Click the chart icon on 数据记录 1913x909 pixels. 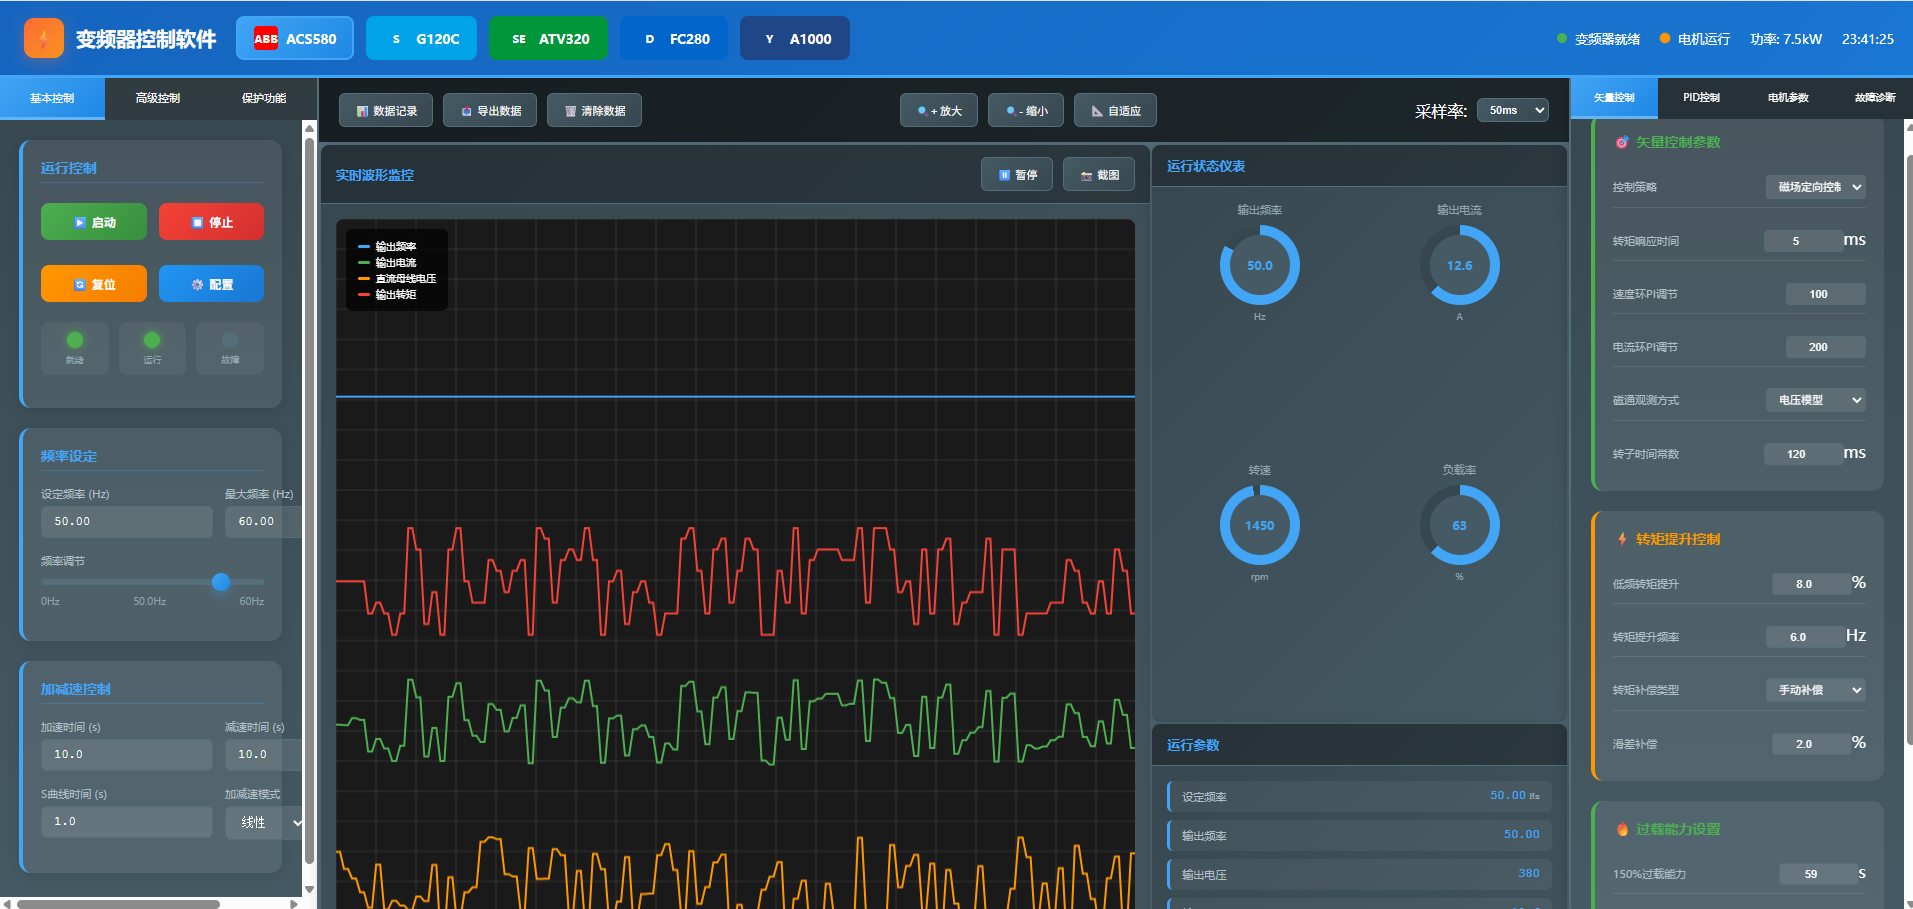tap(363, 111)
